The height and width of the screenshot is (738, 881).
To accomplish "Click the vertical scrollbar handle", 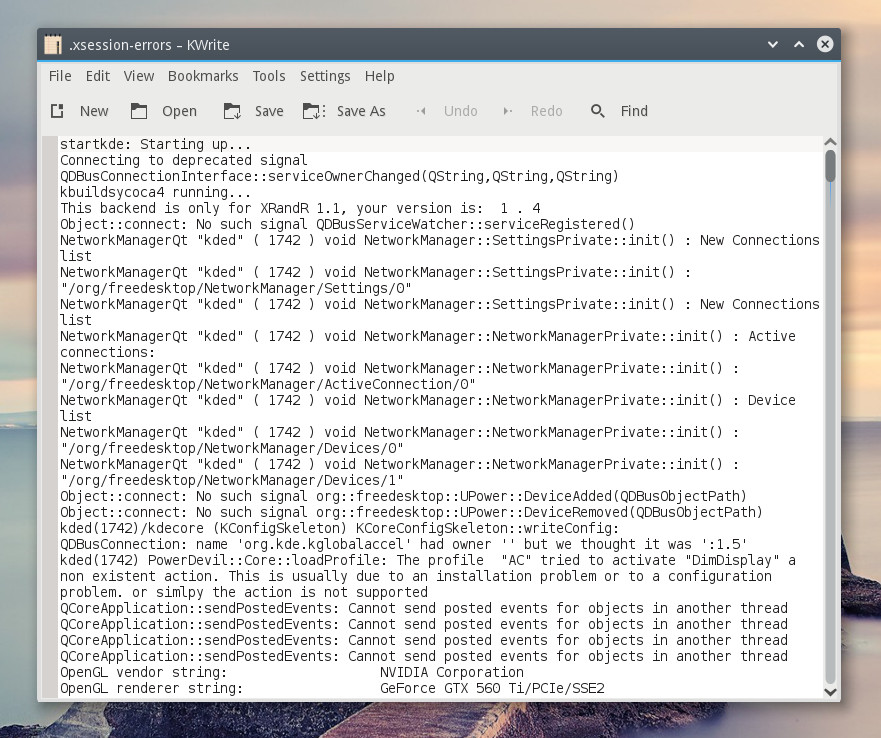I will pyautogui.click(x=830, y=166).
